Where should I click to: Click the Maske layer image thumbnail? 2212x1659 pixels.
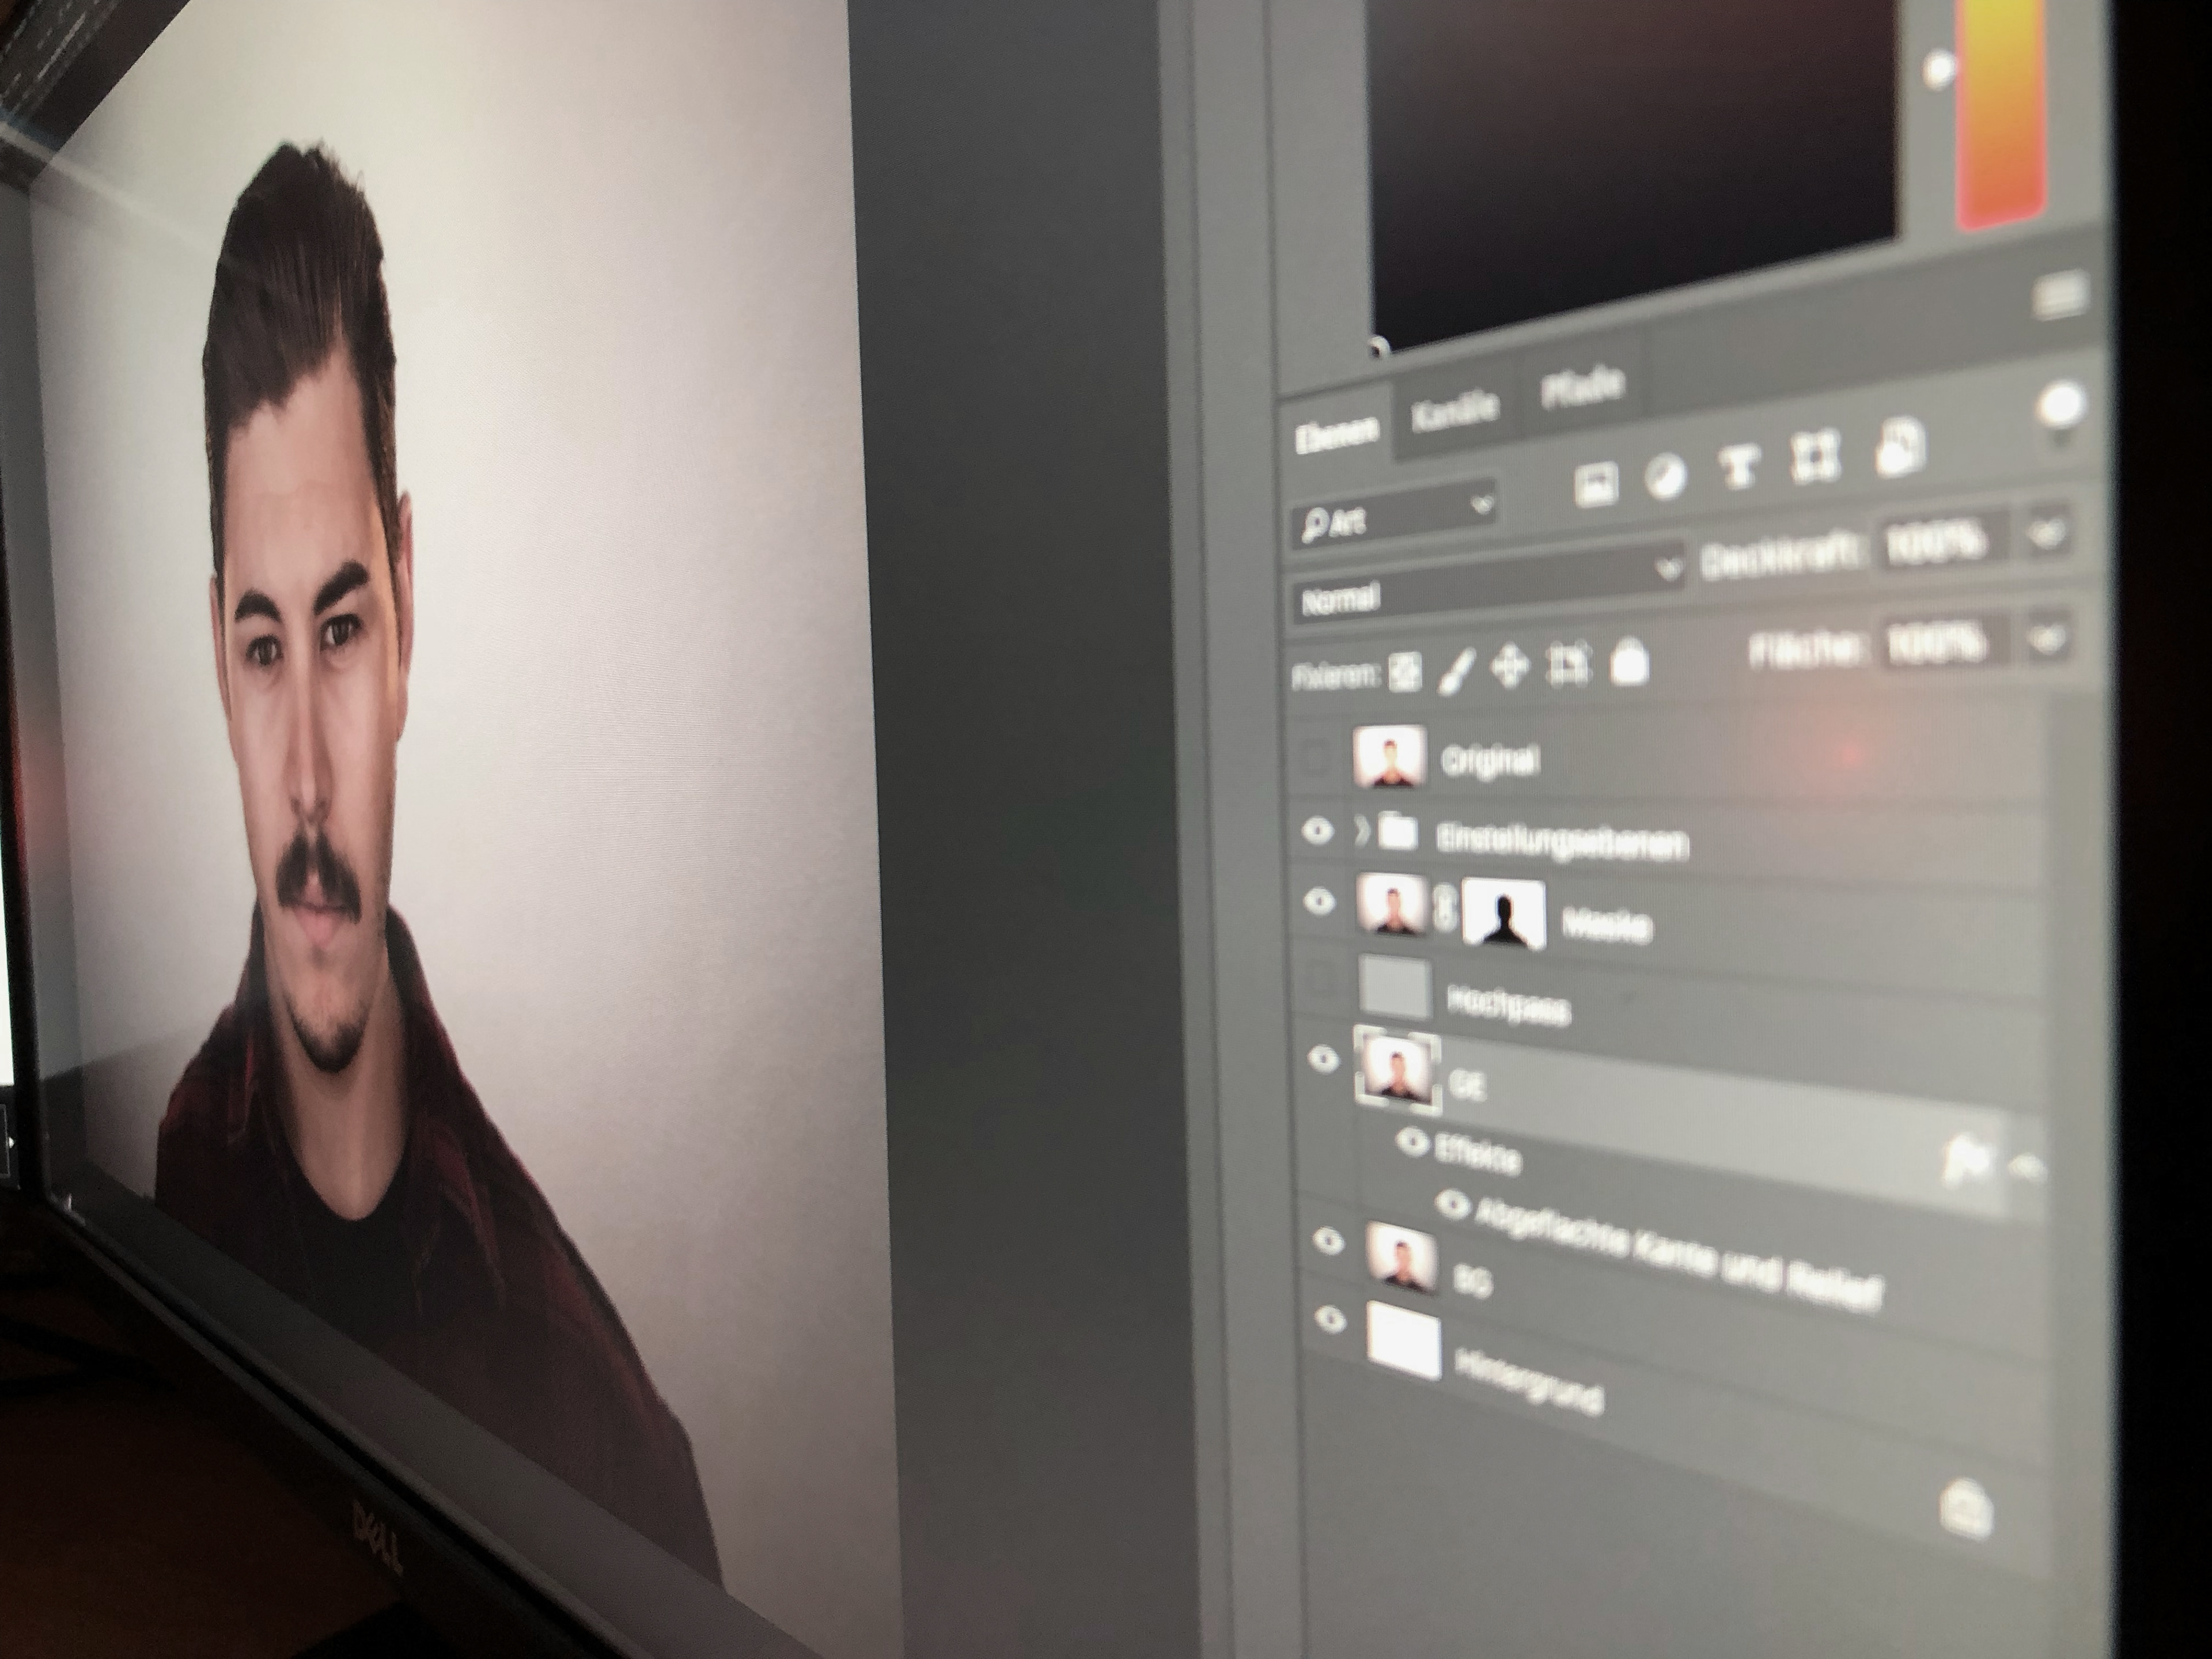[x=1392, y=903]
